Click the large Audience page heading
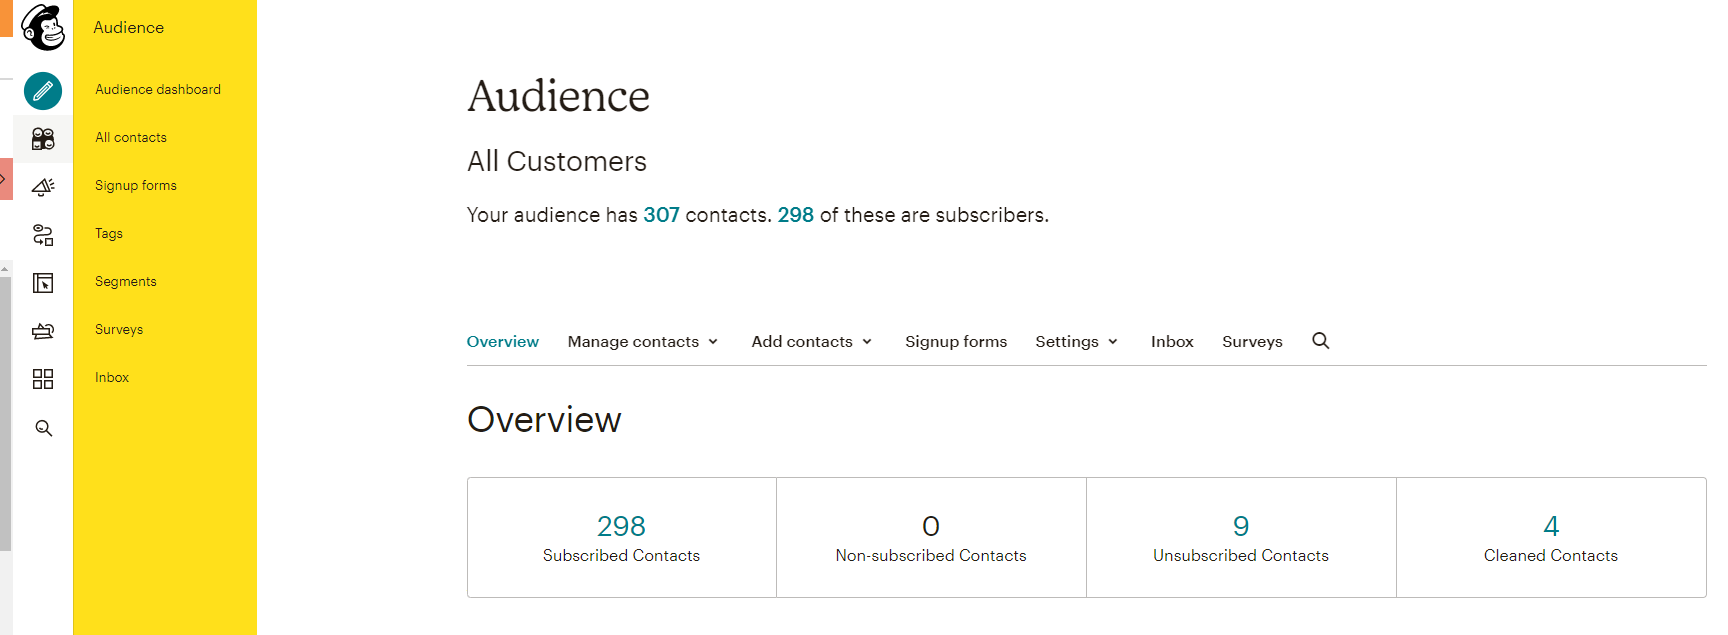 pyautogui.click(x=559, y=96)
